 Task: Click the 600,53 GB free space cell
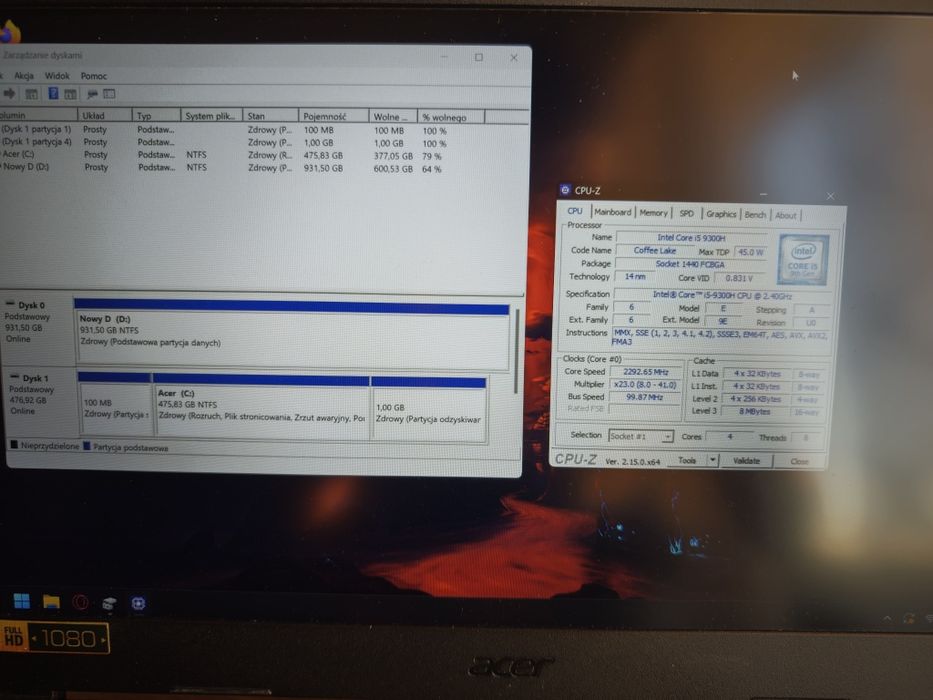point(393,169)
